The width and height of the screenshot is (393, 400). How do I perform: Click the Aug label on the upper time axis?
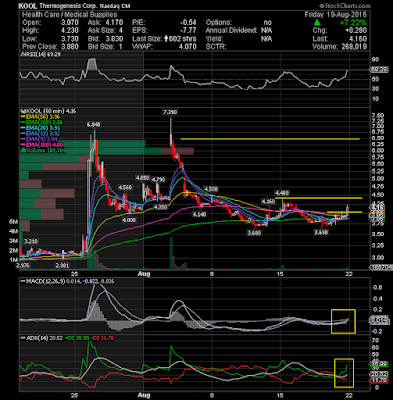[144, 274]
